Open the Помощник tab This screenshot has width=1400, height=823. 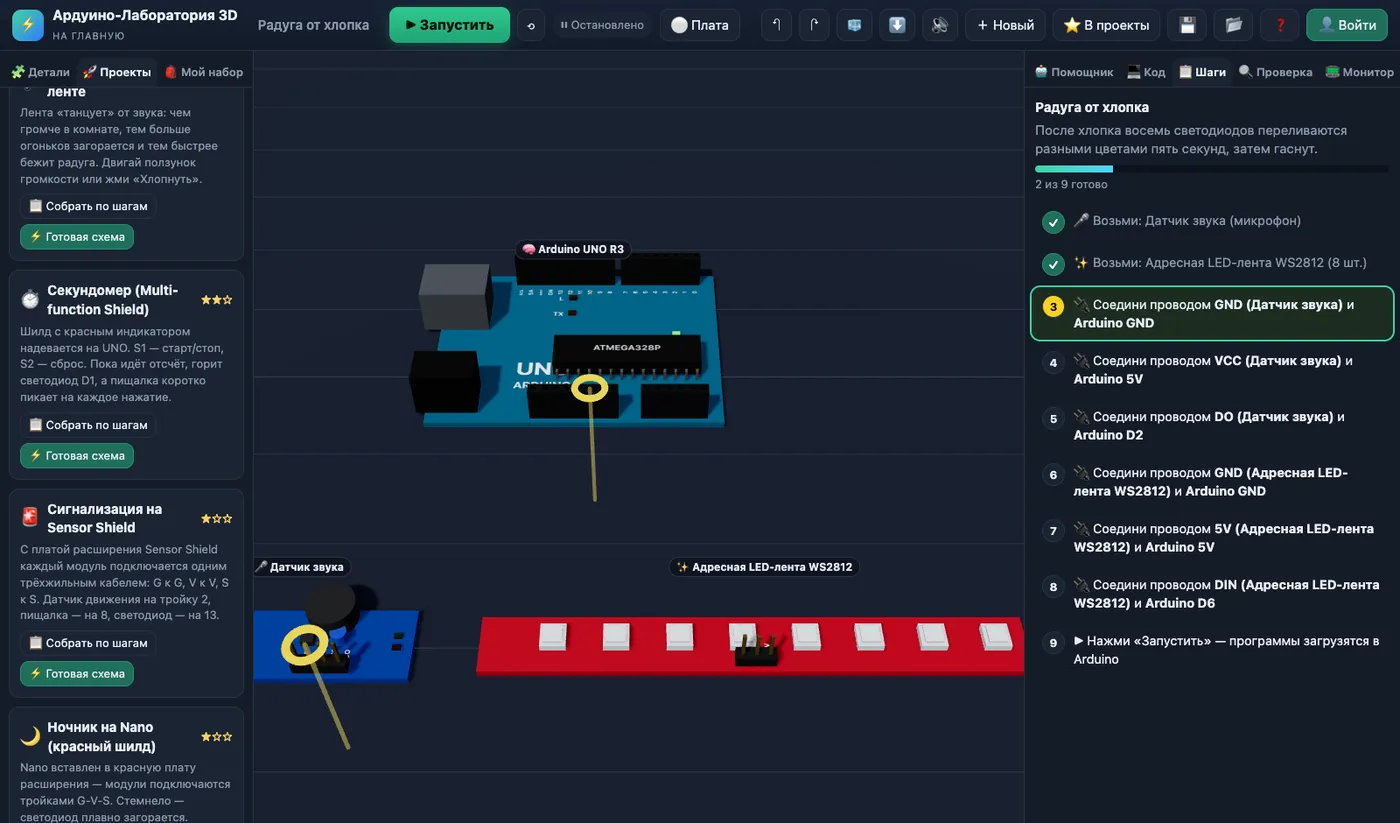[1074, 72]
